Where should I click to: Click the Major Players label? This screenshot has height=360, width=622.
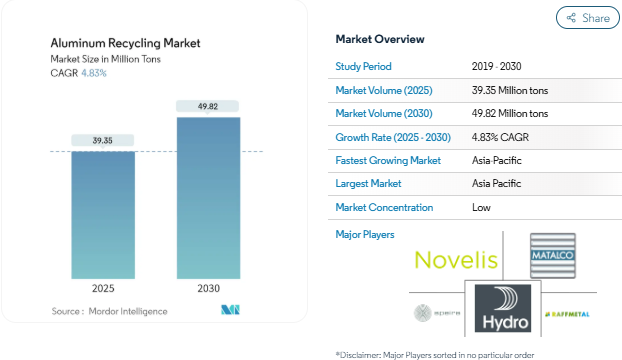365,234
